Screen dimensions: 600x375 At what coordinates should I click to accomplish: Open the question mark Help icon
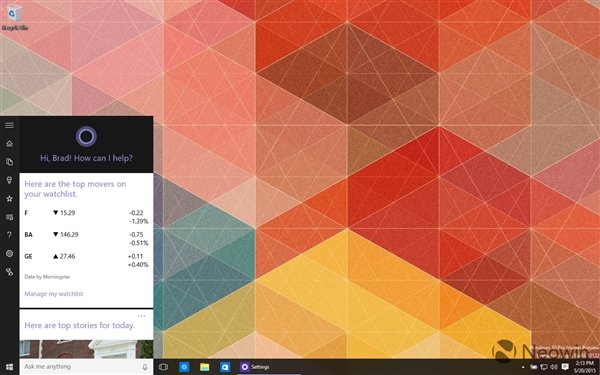[10, 235]
